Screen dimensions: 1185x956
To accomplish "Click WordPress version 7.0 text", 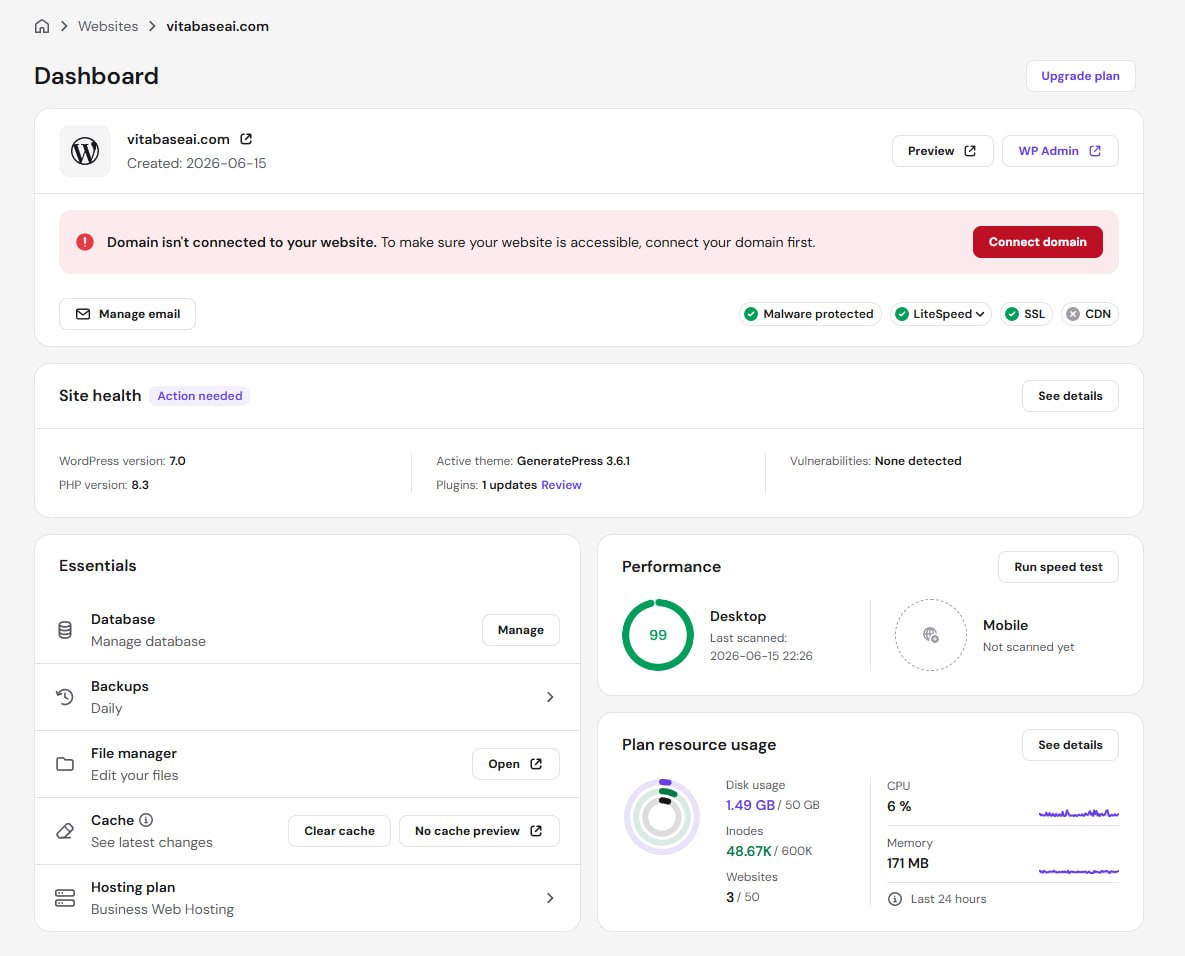I will coord(122,461).
